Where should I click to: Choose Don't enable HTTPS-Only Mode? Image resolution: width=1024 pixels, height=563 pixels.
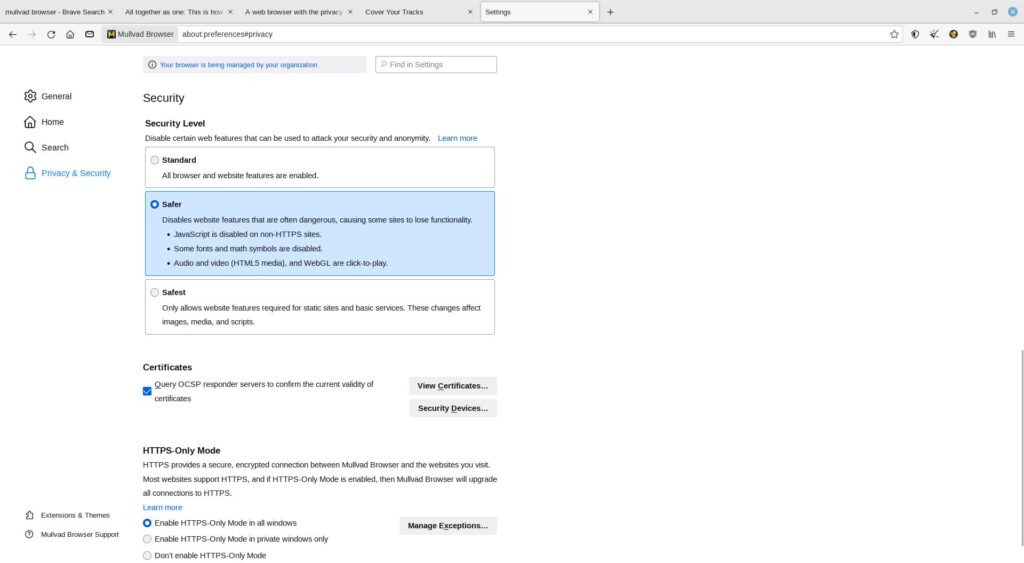pos(148,555)
